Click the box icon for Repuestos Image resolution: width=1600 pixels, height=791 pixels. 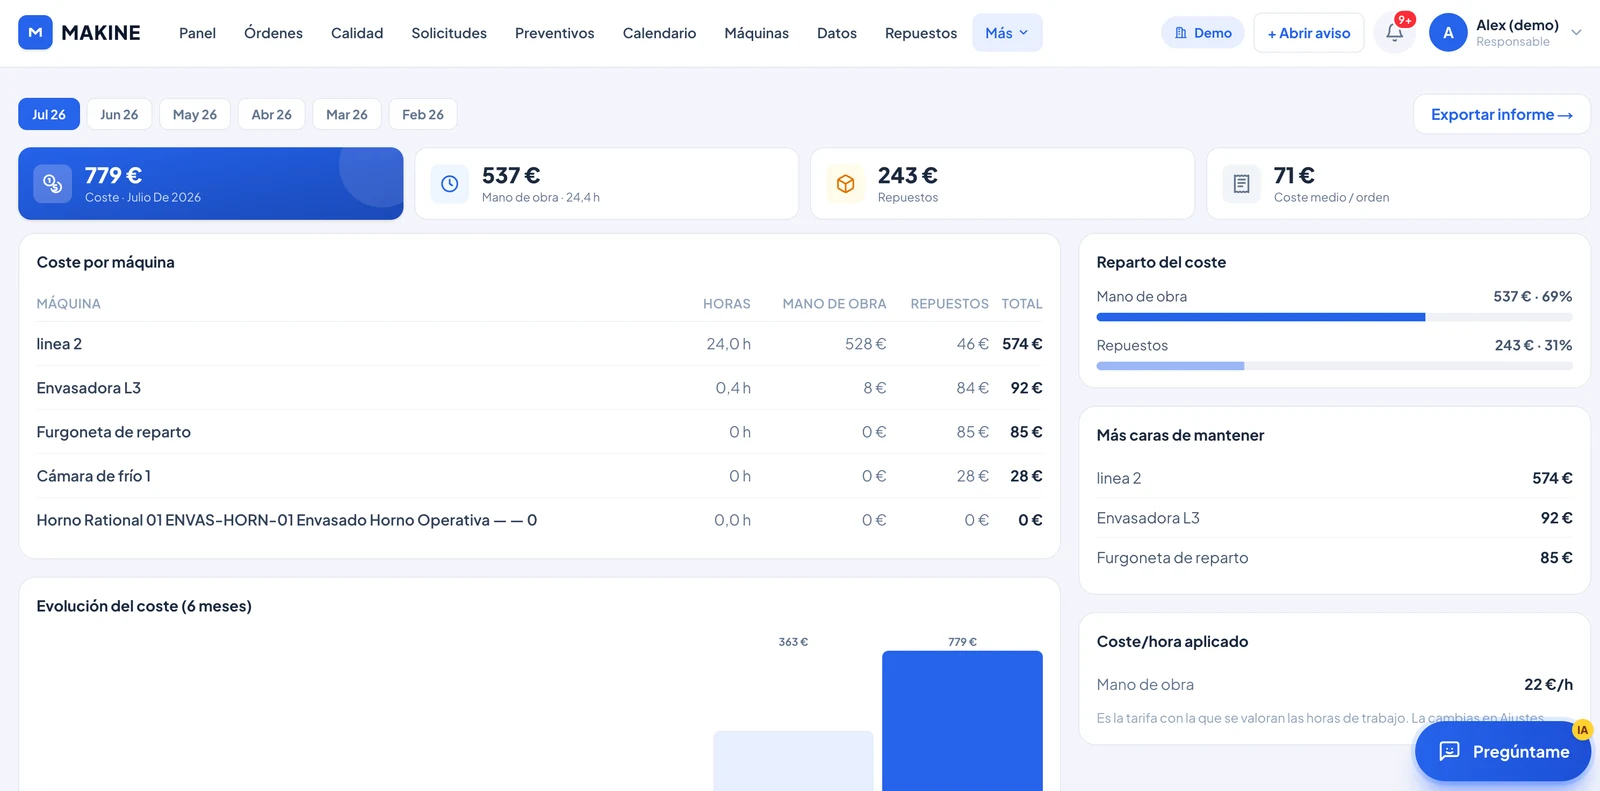coord(846,184)
